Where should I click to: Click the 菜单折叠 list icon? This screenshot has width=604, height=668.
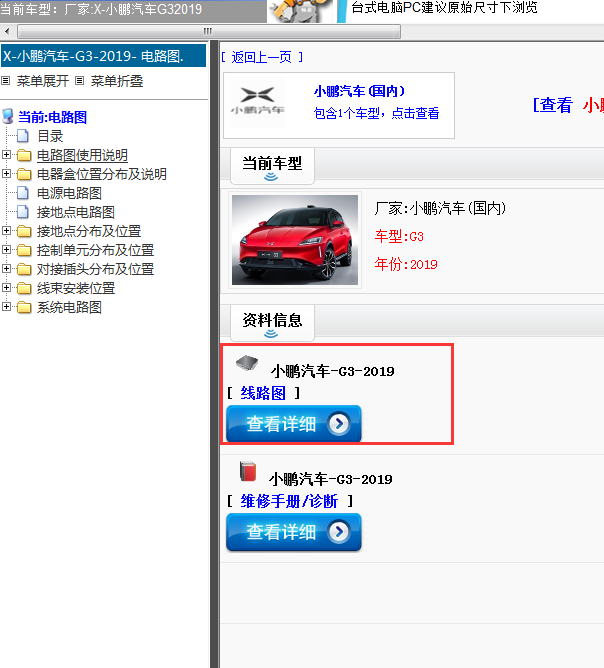point(80,81)
